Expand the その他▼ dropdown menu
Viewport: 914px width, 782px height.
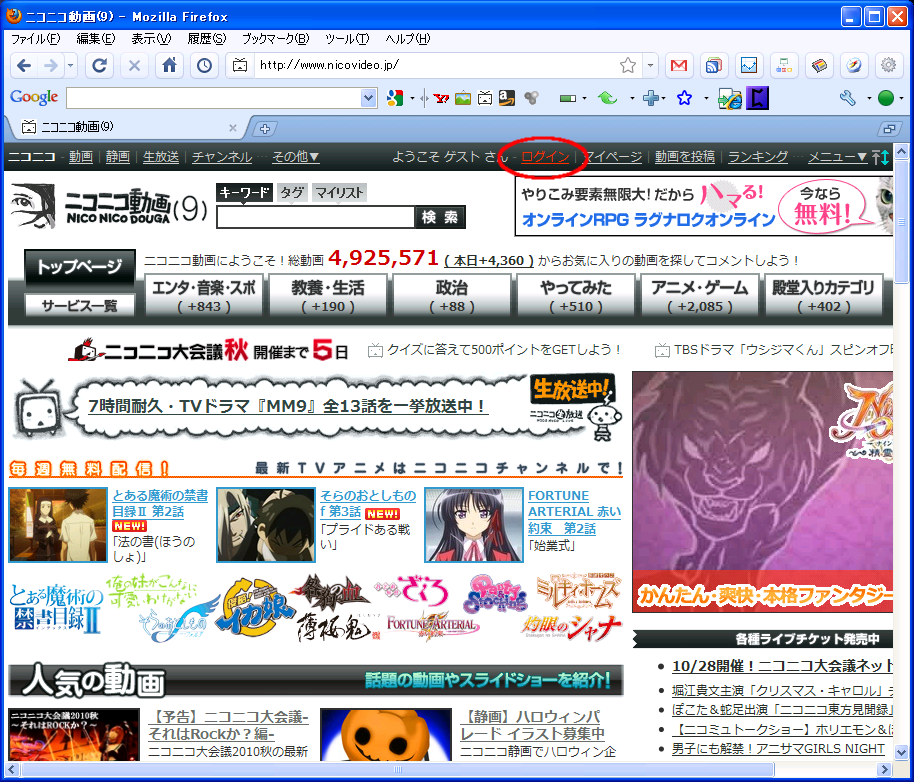click(x=295, y=157)
